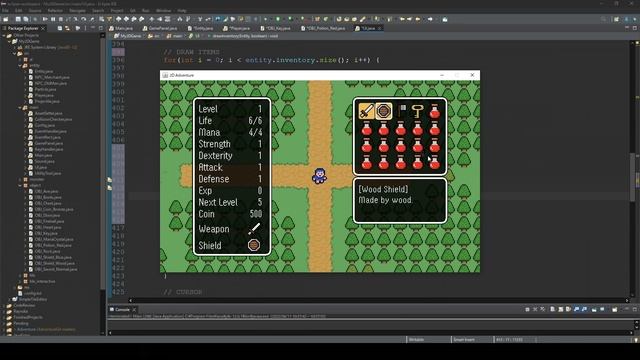Image resolution: width=640 pixels, height=360 pixels.
Task: Select OBJ_Coin_Bronze.java in Package Explorer
Action: 54,209
